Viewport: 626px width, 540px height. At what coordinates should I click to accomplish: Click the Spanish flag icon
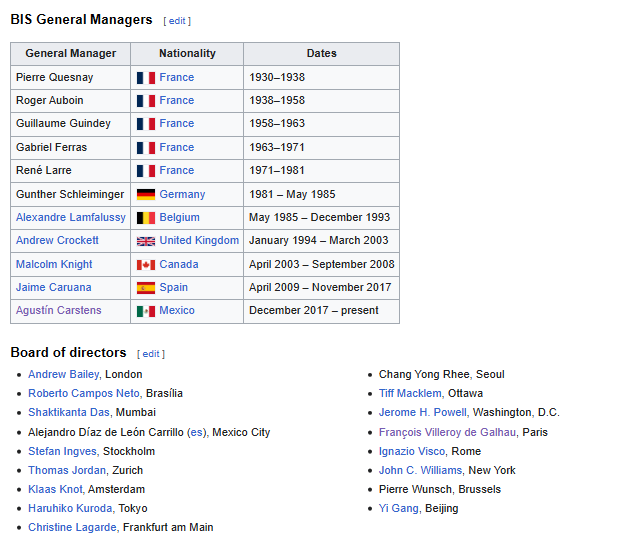pyautogui.click(x=146, y=288)
